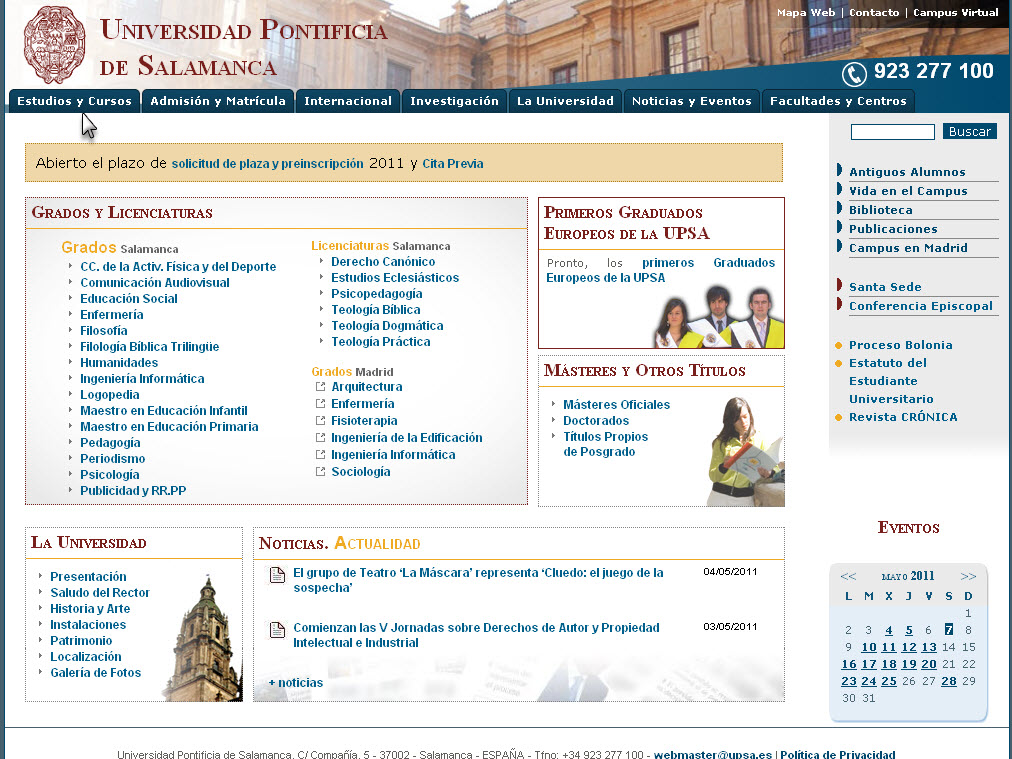This screenshot has height=759, width=1012.
Task: Open the Mapa Web link
Action: 805,12
